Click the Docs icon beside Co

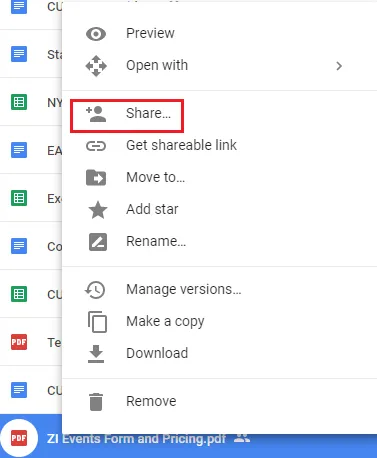[19, 246]
